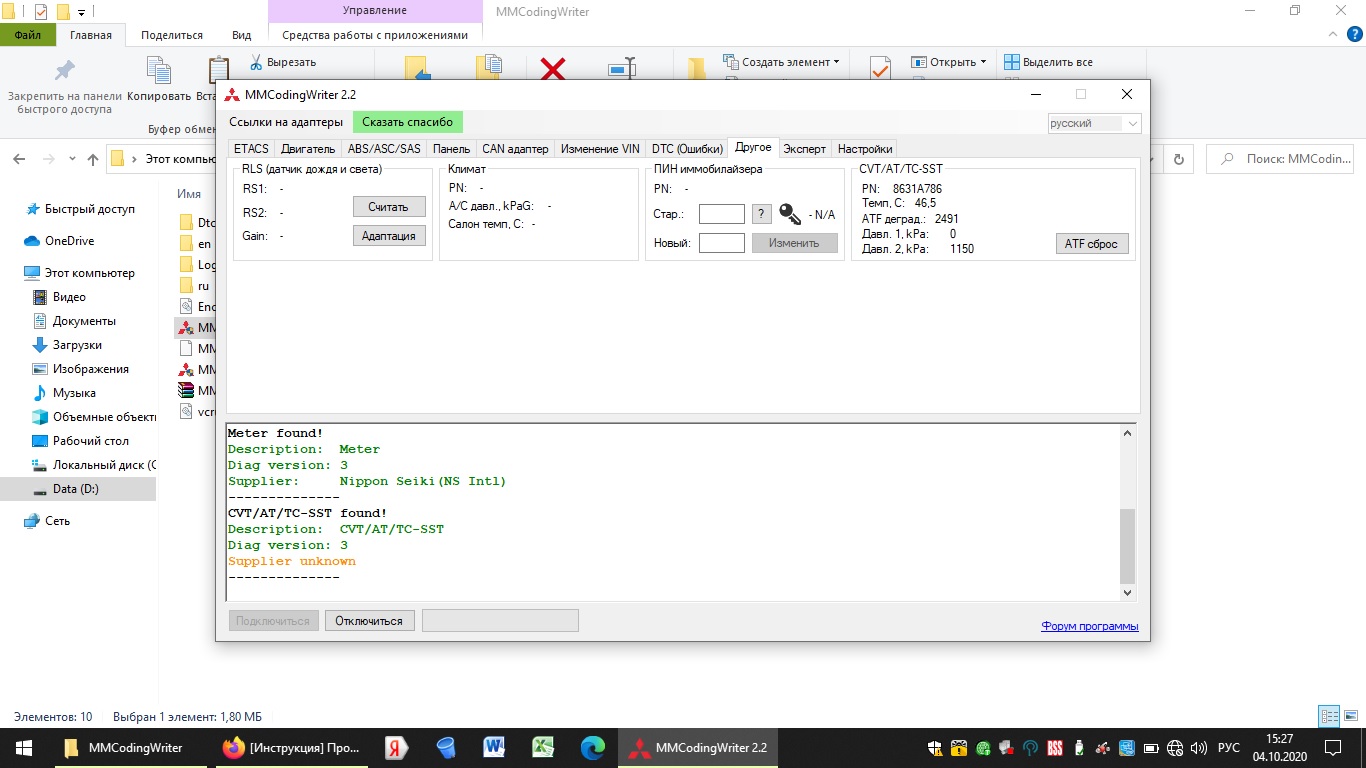Open the 'Ссылки на адаптеры' menu
The width and height of the screenshot is (1366, 768).
pyautogui.click(x=286, y=122)
